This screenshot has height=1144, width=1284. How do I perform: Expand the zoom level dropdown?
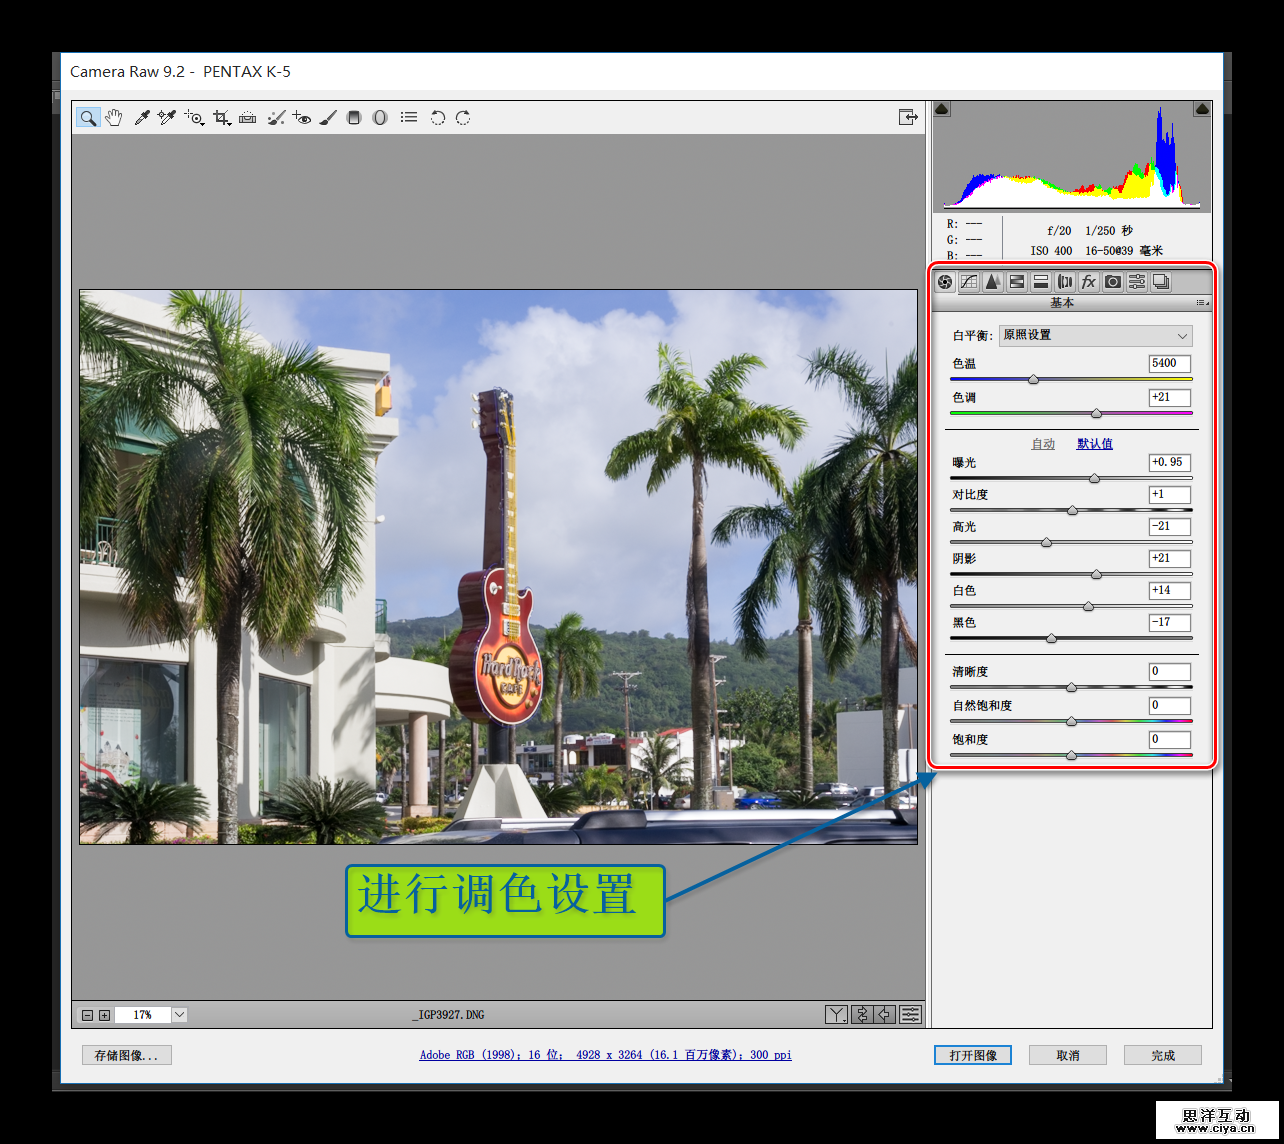[x=180, y=1015]
